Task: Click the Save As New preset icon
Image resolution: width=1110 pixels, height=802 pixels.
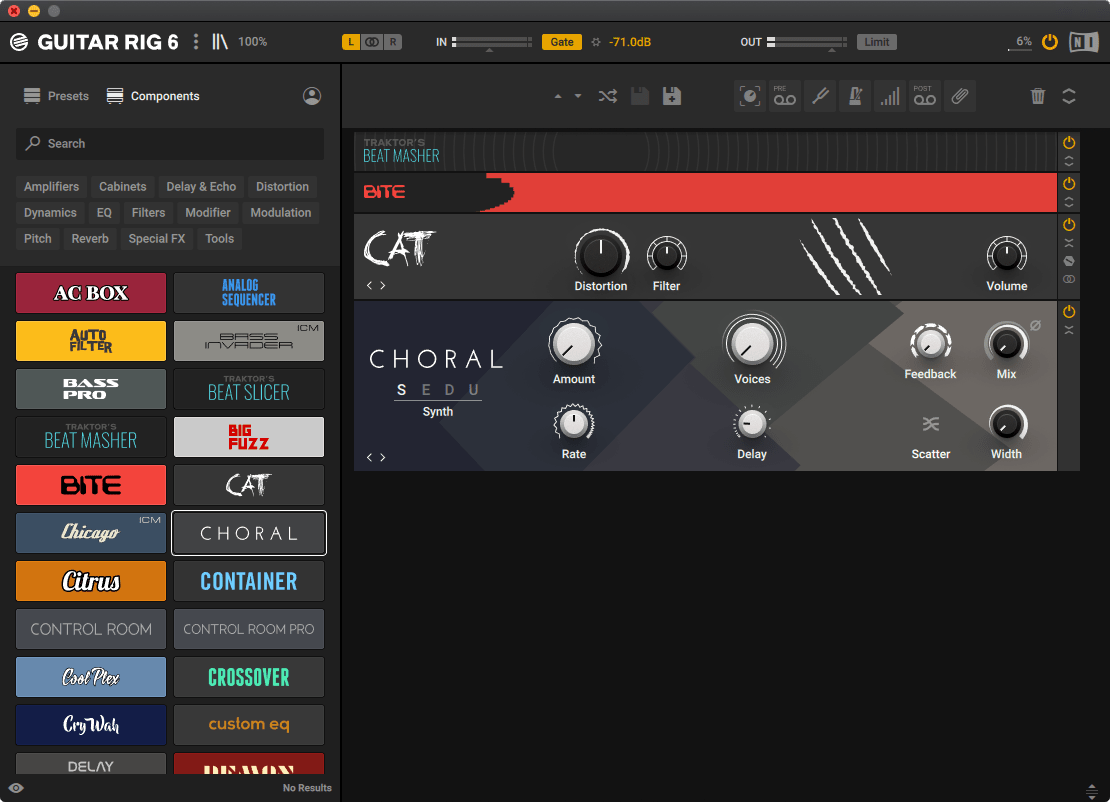Action: pos(672,96)
